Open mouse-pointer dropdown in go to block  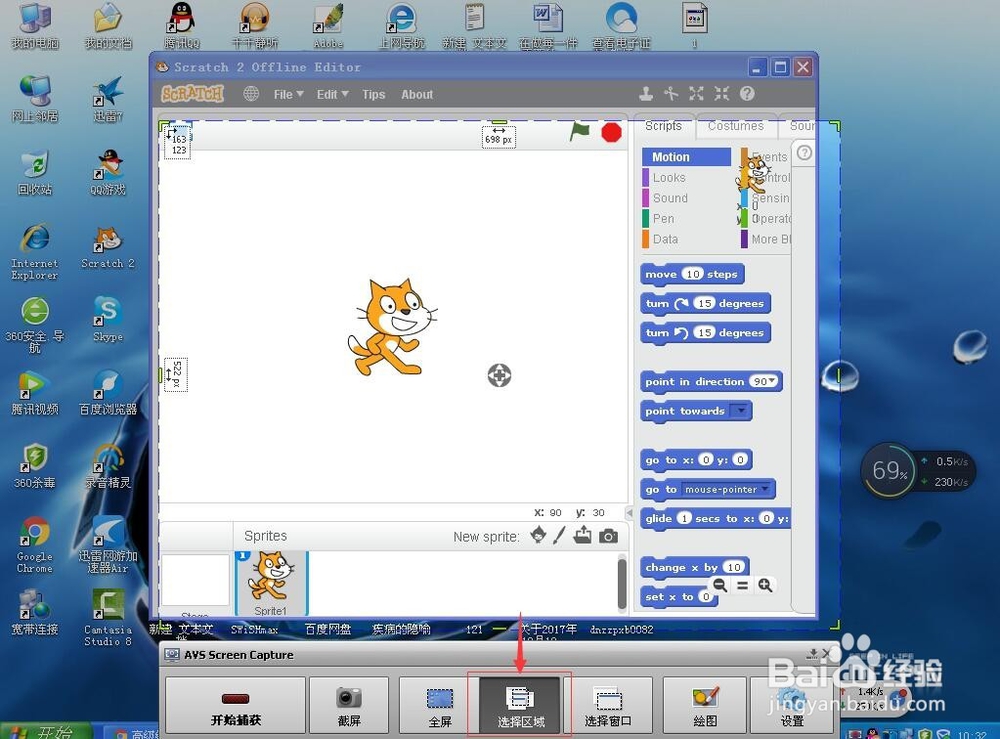[x=765, y=489]
